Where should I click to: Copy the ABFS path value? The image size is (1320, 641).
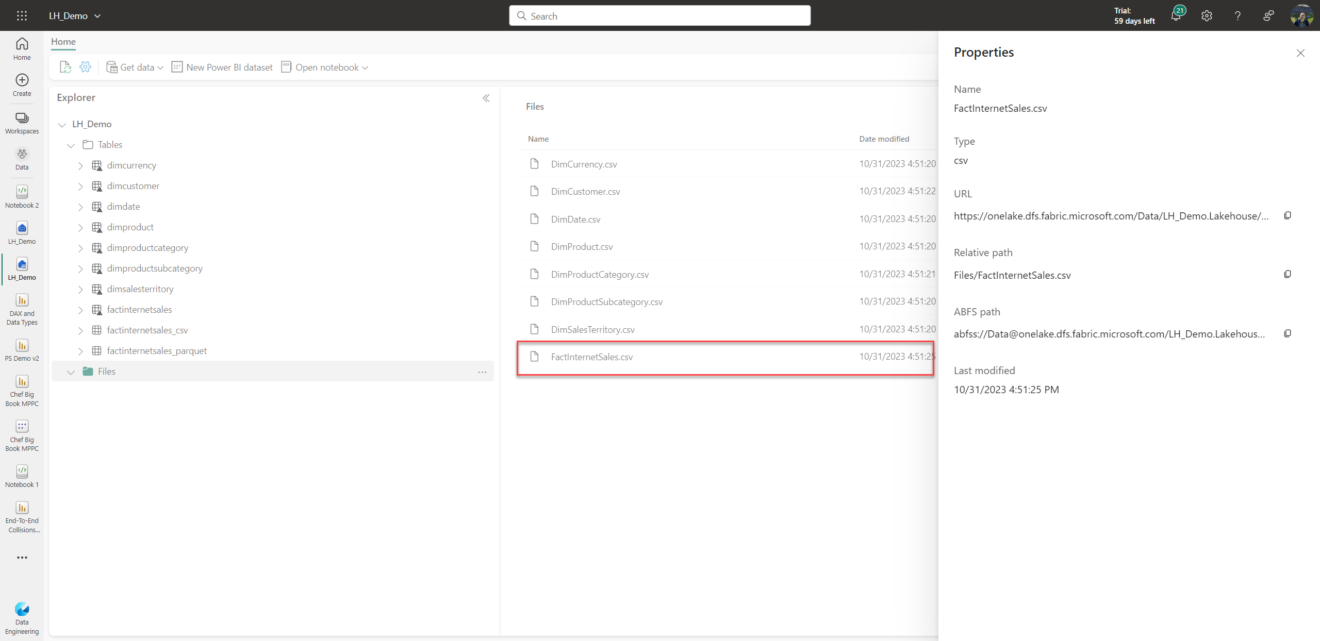[1288, 333]
